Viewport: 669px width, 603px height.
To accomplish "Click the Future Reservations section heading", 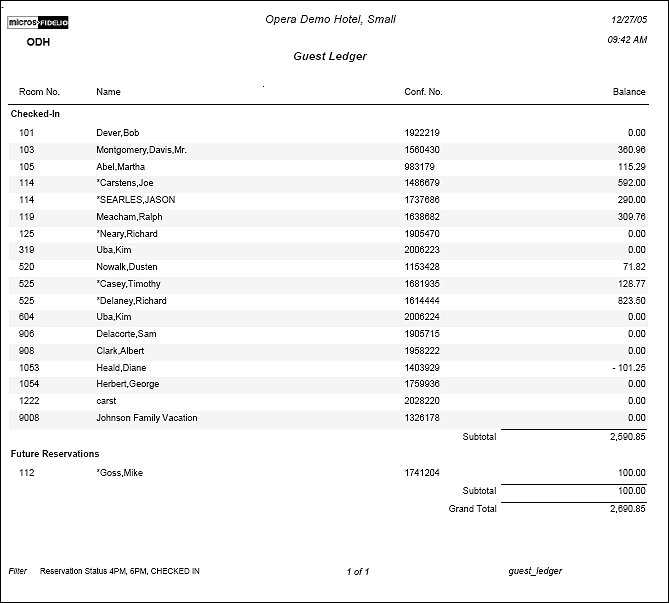I will click(55, 454).
